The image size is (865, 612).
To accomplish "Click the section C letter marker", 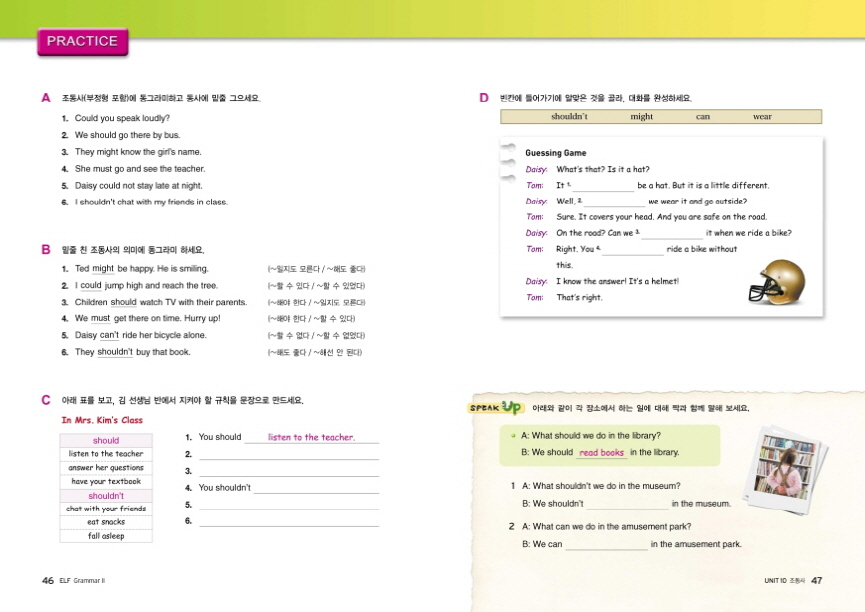I will (x=46, y=400).
